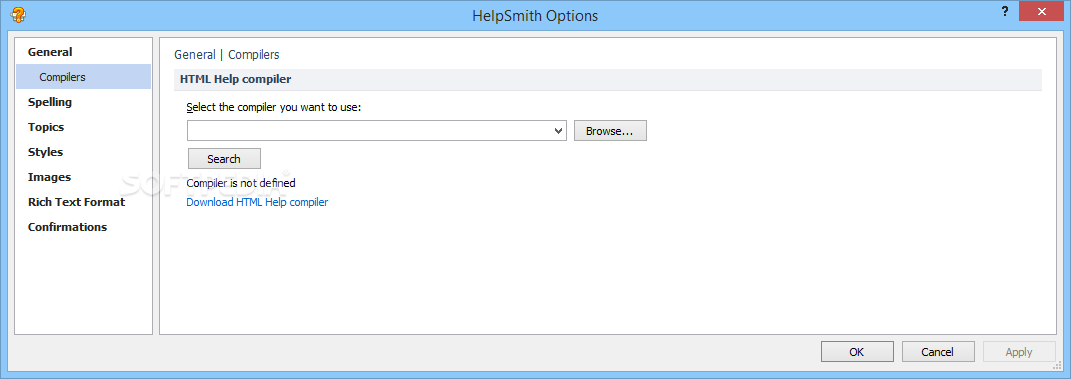Open the Spelling options page
Screen dimensions: 1071x379
click(x=50, y=102)
